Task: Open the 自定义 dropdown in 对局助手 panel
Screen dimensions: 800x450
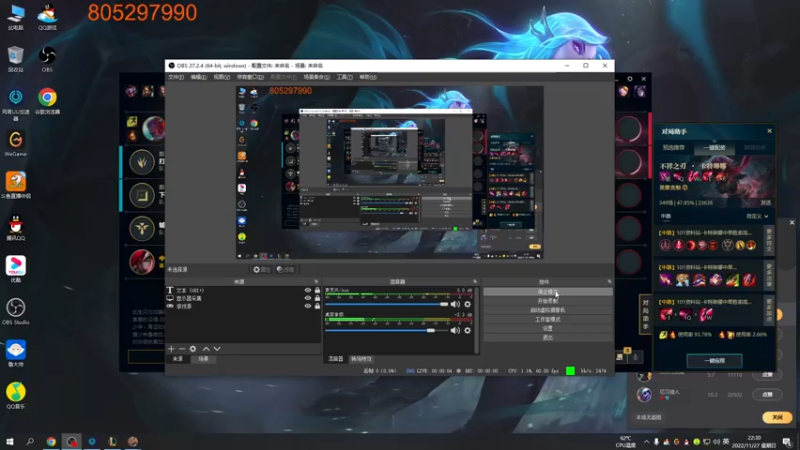Action: pyautogui.click(x=757, y=216)
